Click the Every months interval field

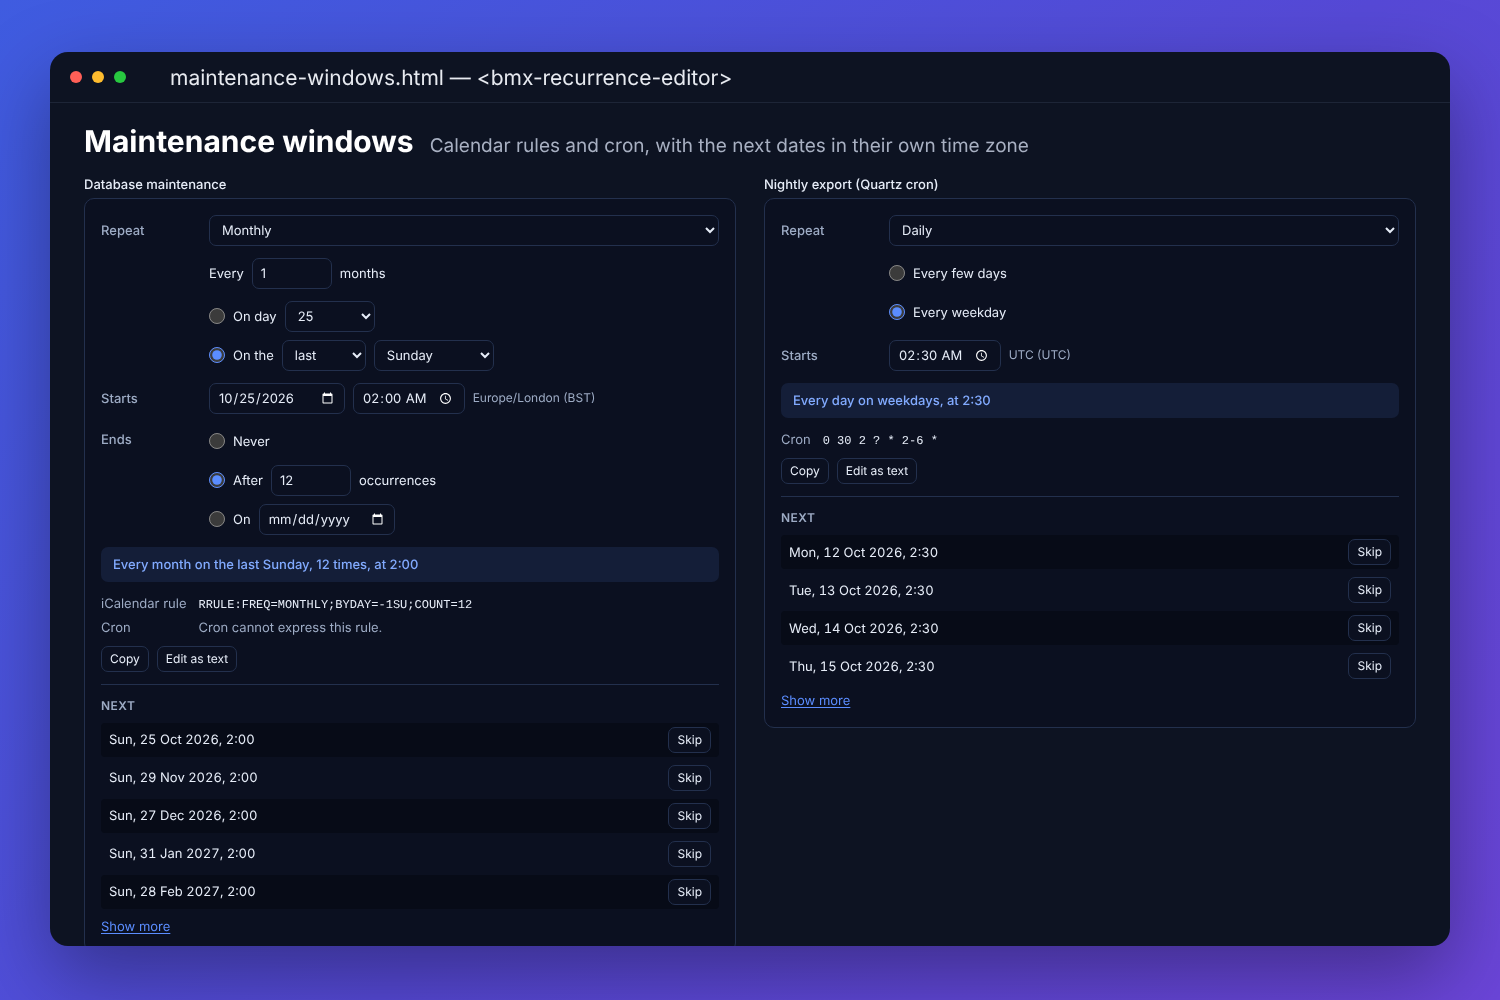292,273
